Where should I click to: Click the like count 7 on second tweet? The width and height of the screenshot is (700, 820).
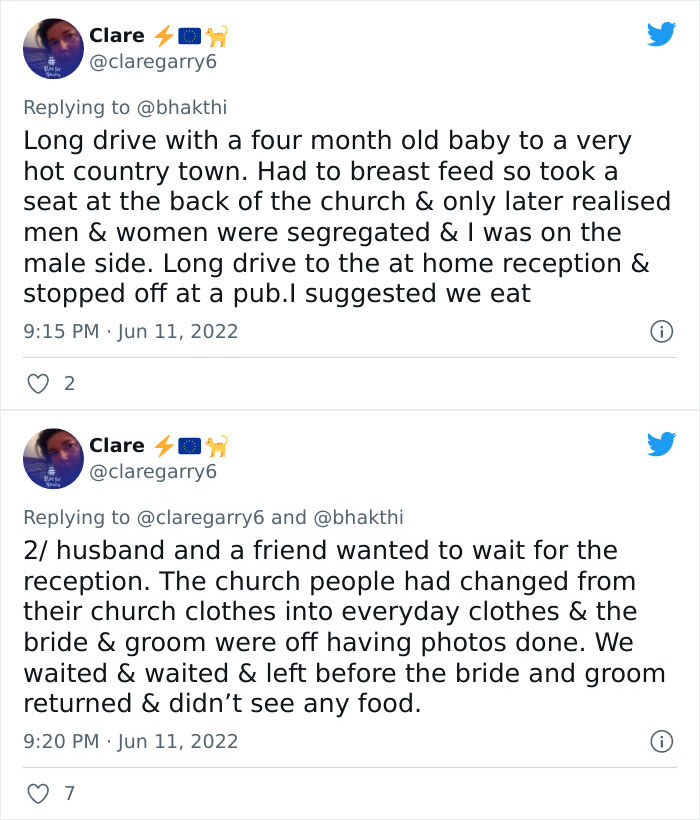pyautogui.click(x=69, y=793)
